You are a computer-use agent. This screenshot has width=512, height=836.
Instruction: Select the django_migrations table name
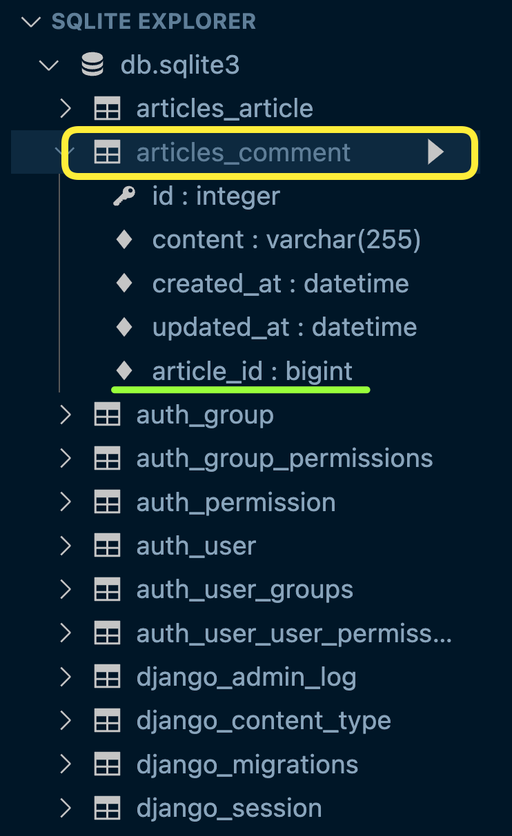click(247, 765)
